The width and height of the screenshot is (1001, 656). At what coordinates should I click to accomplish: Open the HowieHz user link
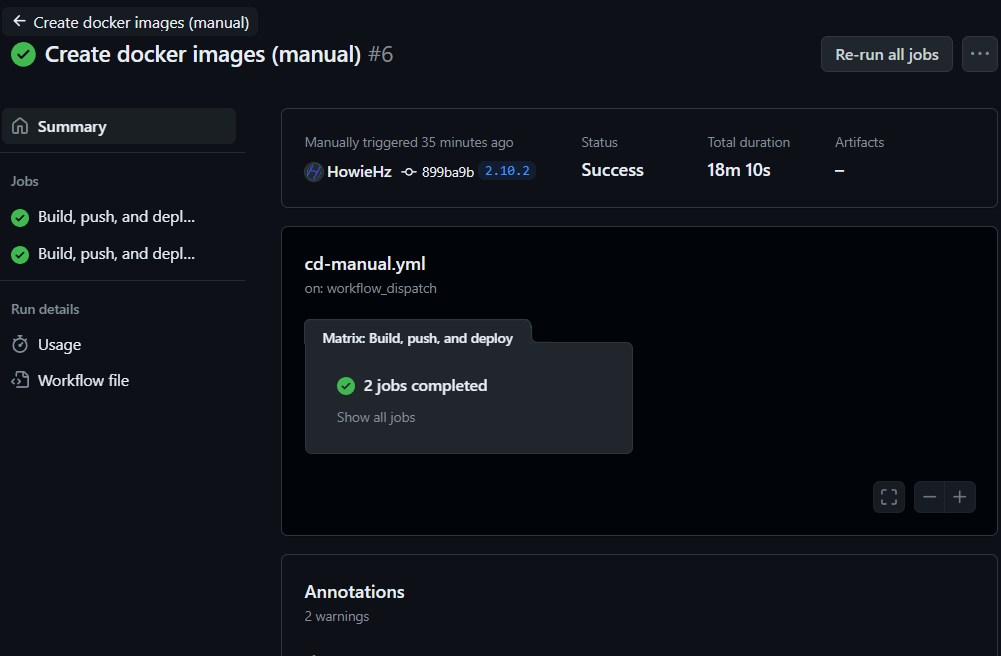pos(359,172)
